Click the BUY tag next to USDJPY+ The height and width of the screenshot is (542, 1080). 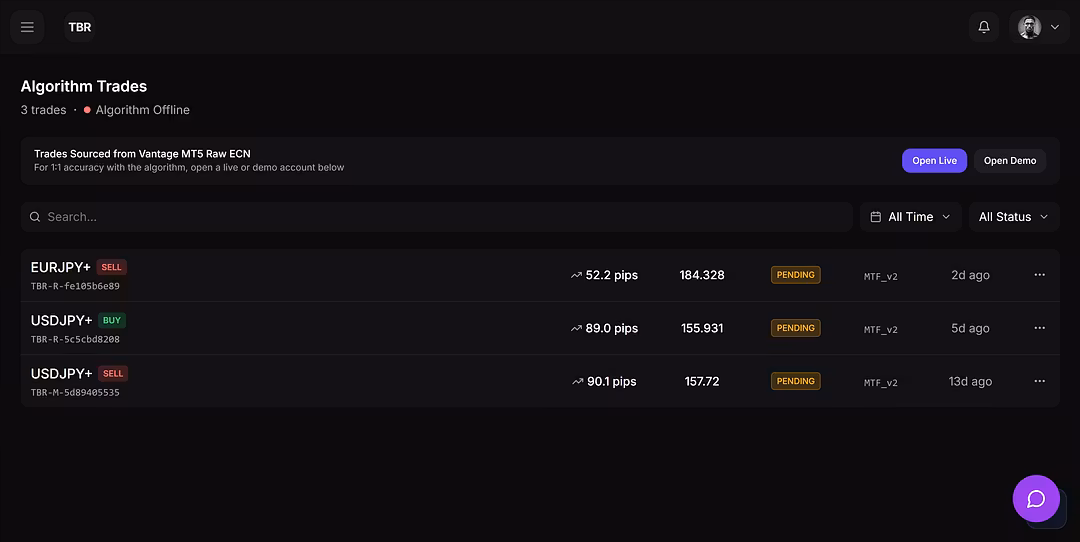tap(112, 321)
